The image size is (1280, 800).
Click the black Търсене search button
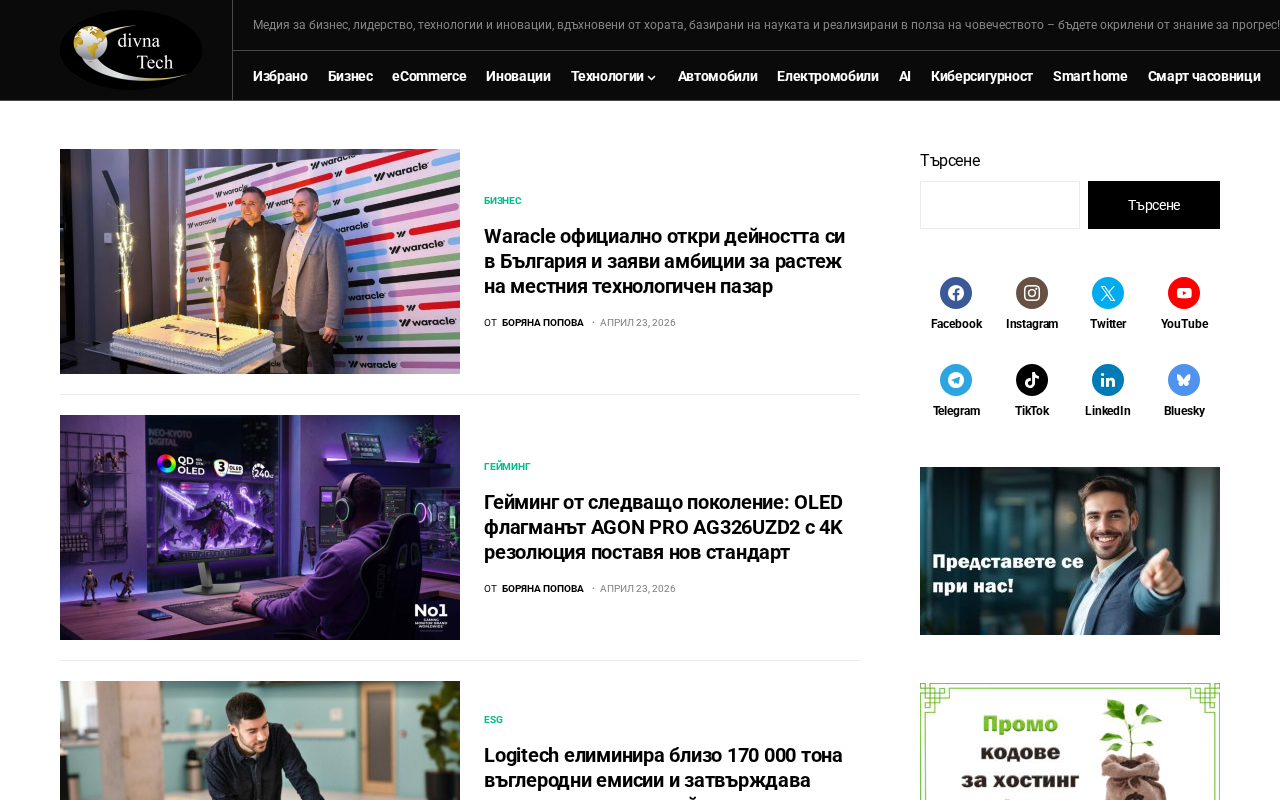[x=1154, y=205]
